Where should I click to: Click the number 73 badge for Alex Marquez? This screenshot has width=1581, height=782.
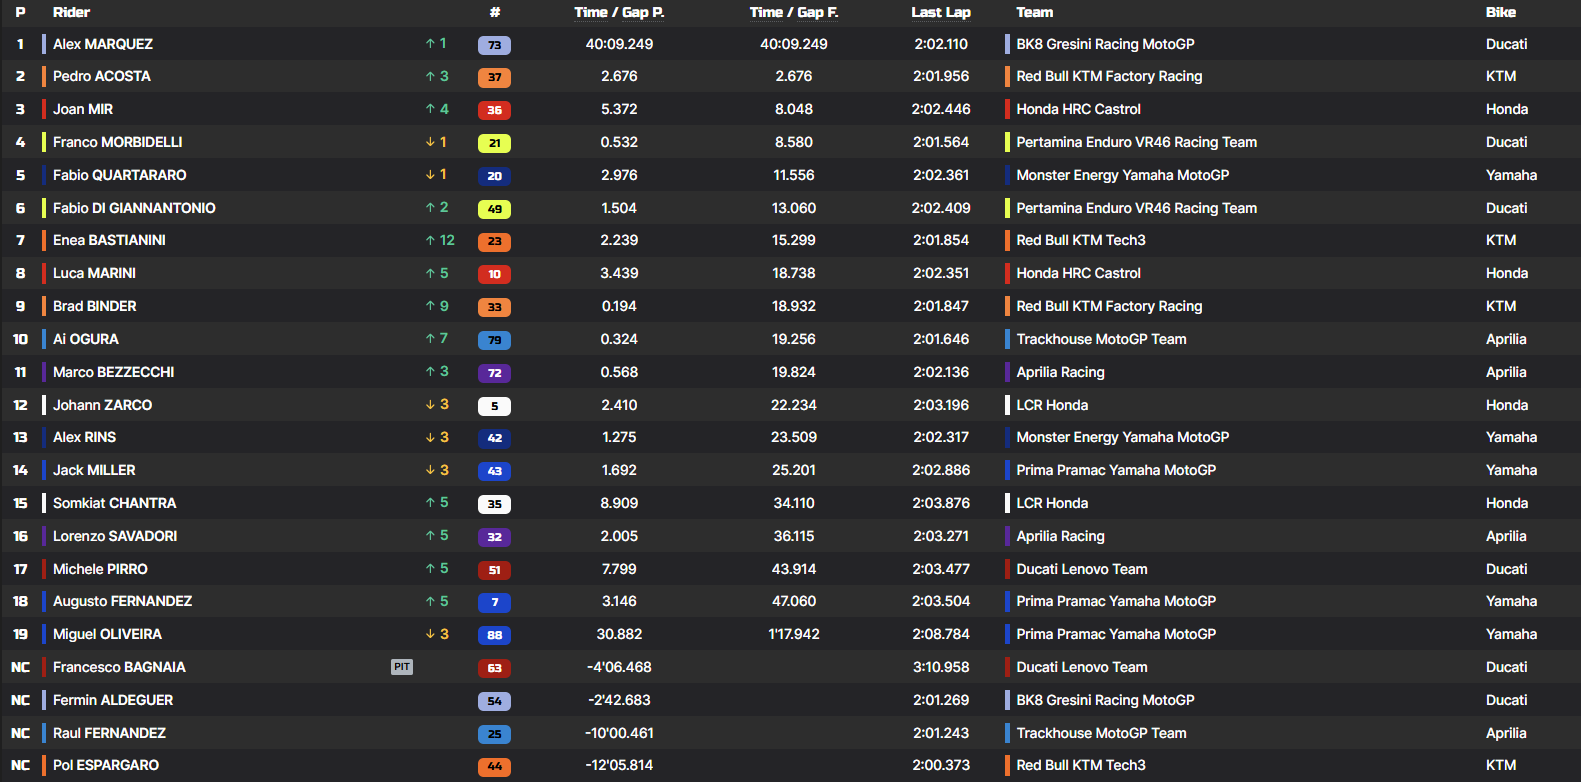click(494, 45)
